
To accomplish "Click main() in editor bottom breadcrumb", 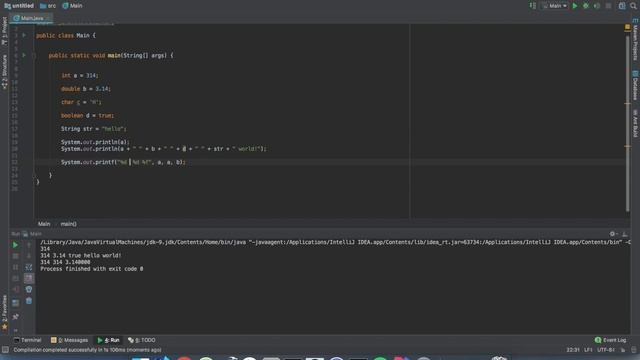I will [x=69, y=224].
